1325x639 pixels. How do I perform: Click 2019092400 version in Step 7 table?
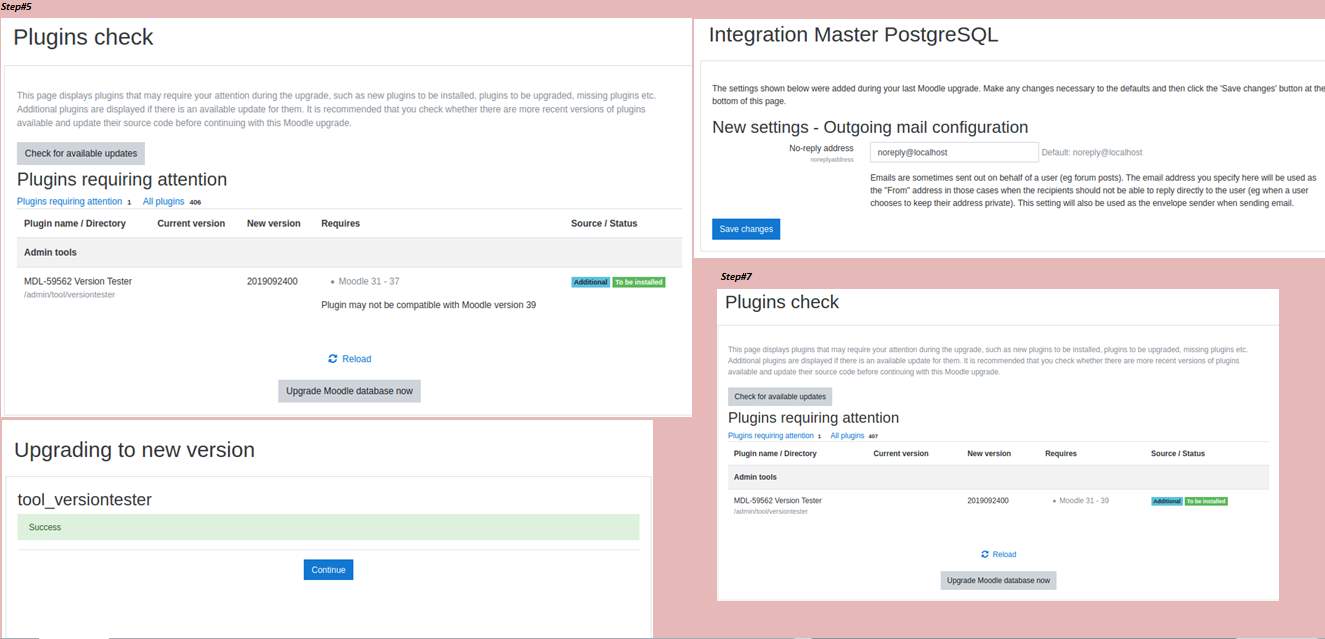click(x=988, y=500)
